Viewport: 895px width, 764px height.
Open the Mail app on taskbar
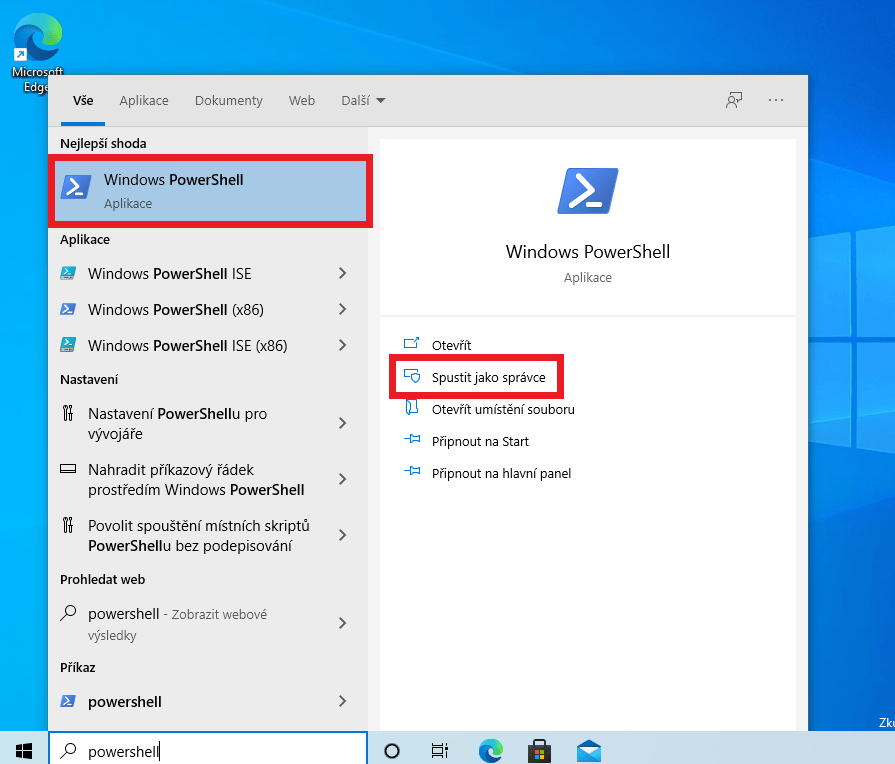[589, 750]
